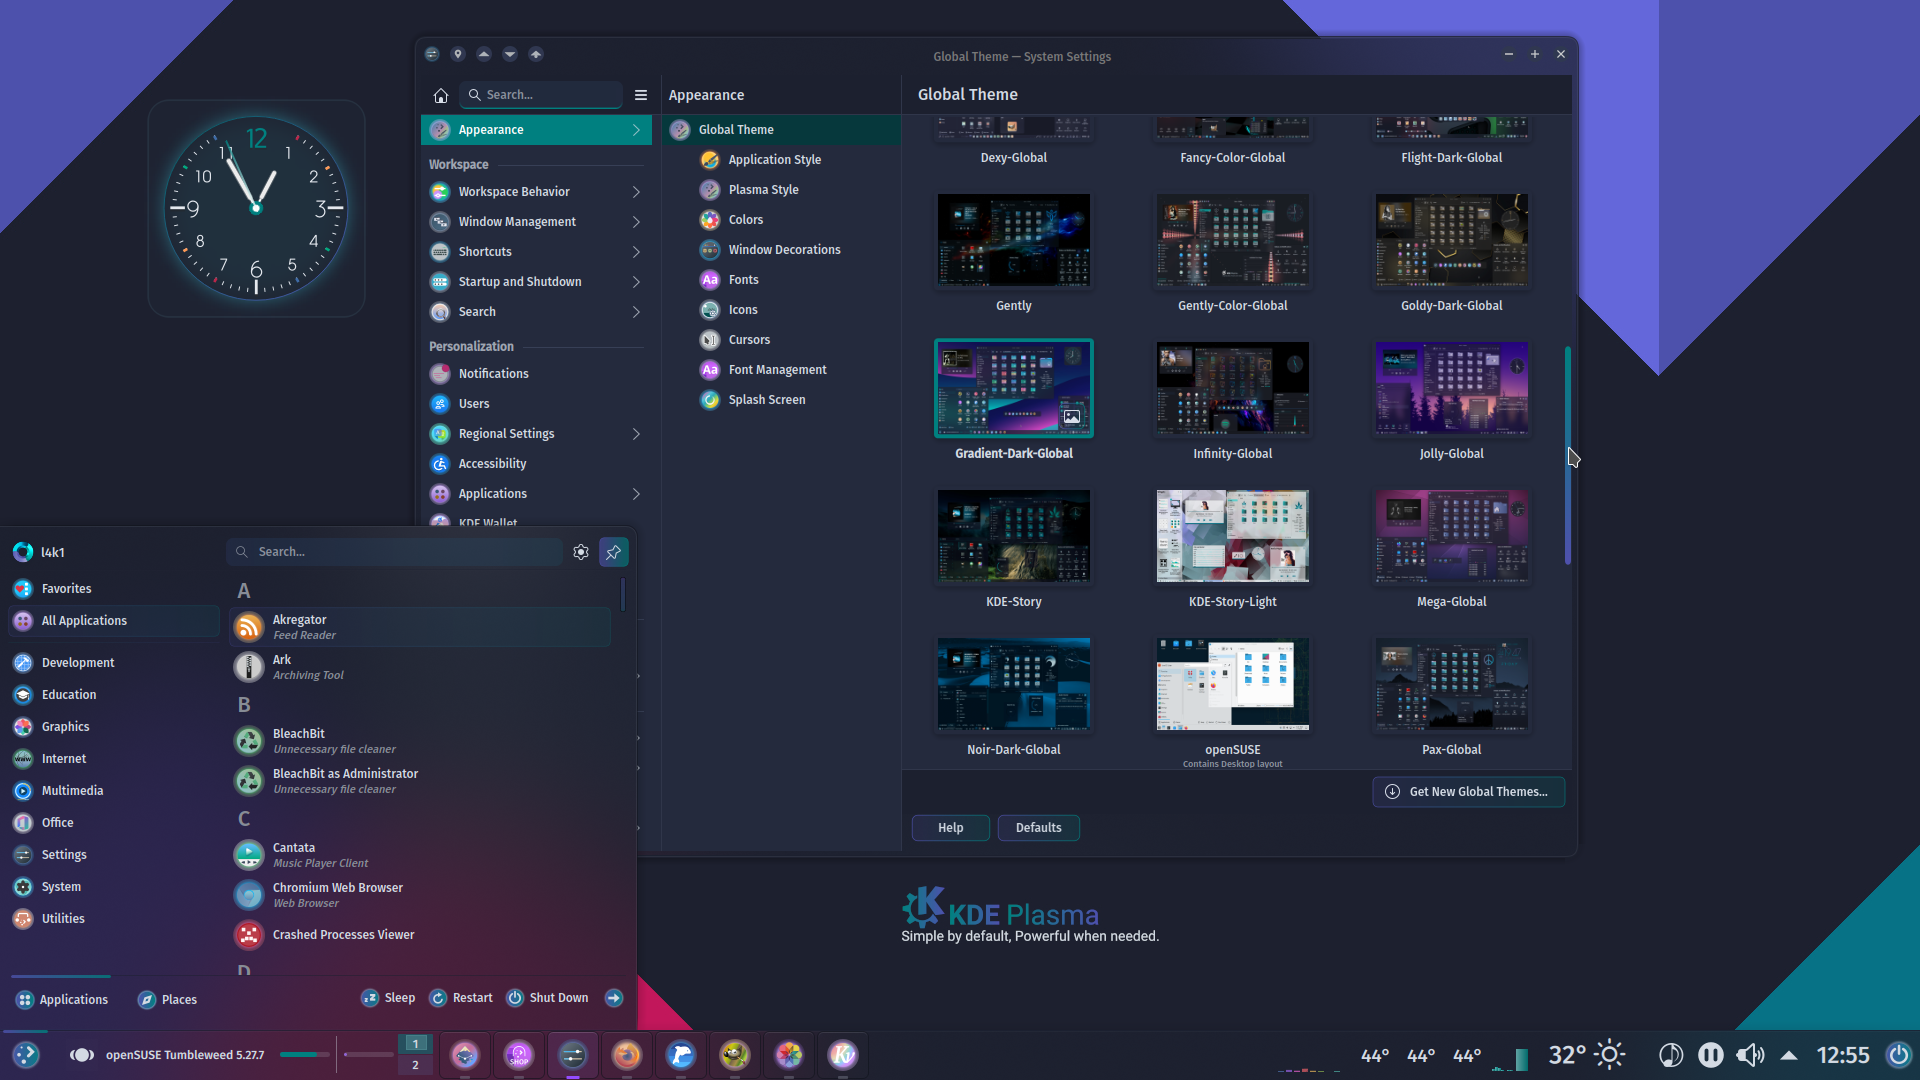Select the KDE-Story-Light theme thumbnail
1920x1080 pixels.
click(1232, 536)
